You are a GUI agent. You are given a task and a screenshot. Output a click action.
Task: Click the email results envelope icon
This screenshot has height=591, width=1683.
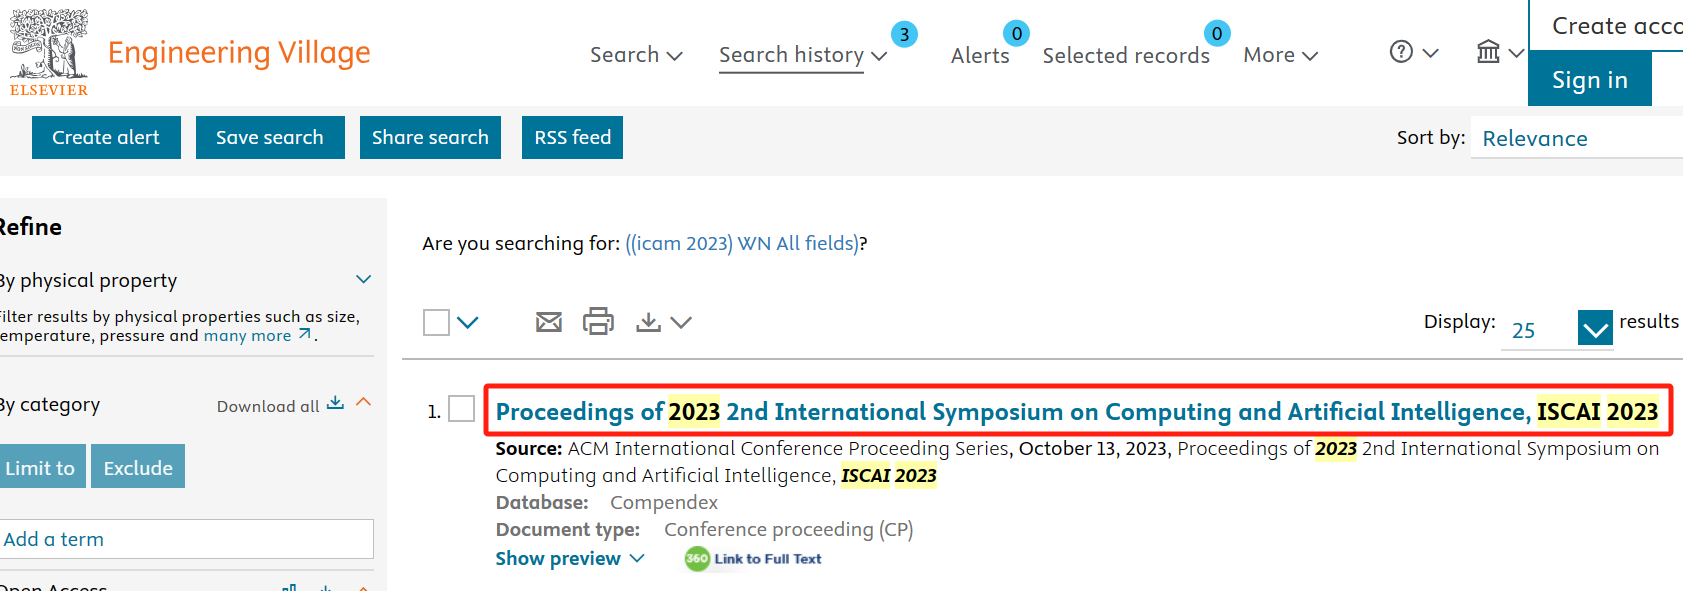click(548, 322)
